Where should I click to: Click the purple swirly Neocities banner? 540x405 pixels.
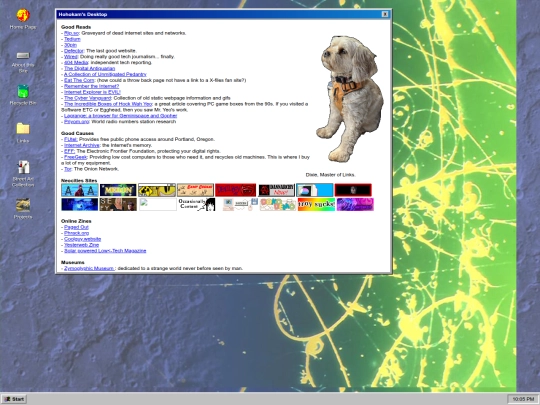click(x=355, y=205)
